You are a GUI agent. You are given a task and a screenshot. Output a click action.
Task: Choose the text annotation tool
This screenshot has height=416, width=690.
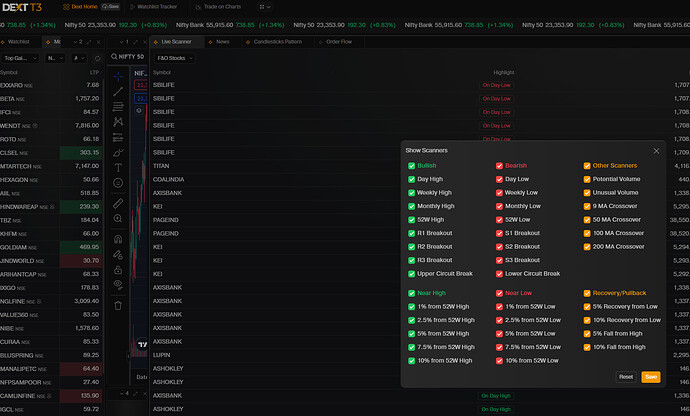118,168
